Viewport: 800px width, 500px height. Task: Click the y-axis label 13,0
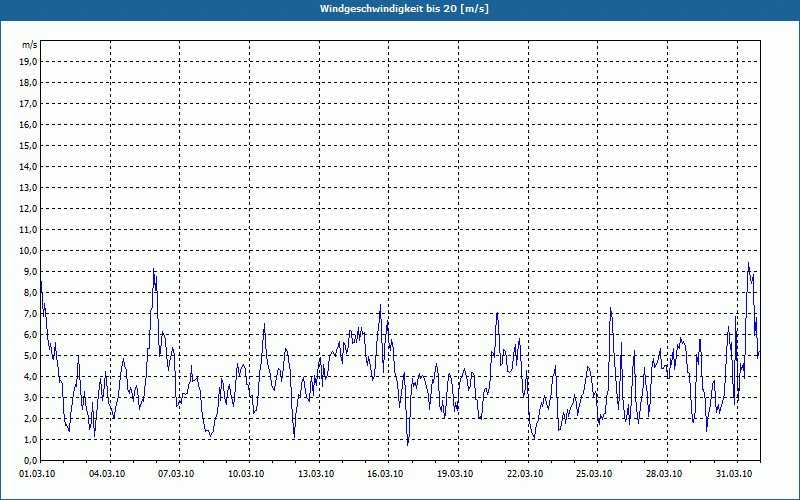28,187
